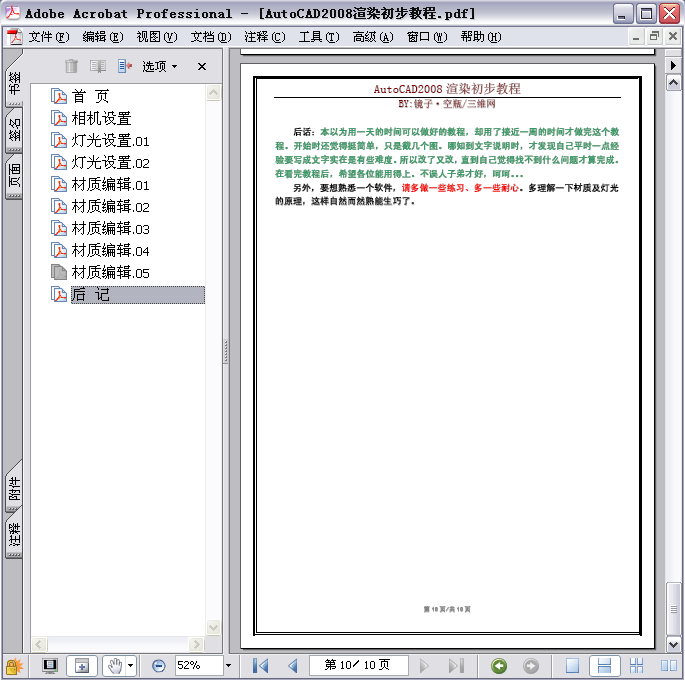Open the 窗口(W) menu
This screenshot has width=685, height=680.
(x=427, y=37)
